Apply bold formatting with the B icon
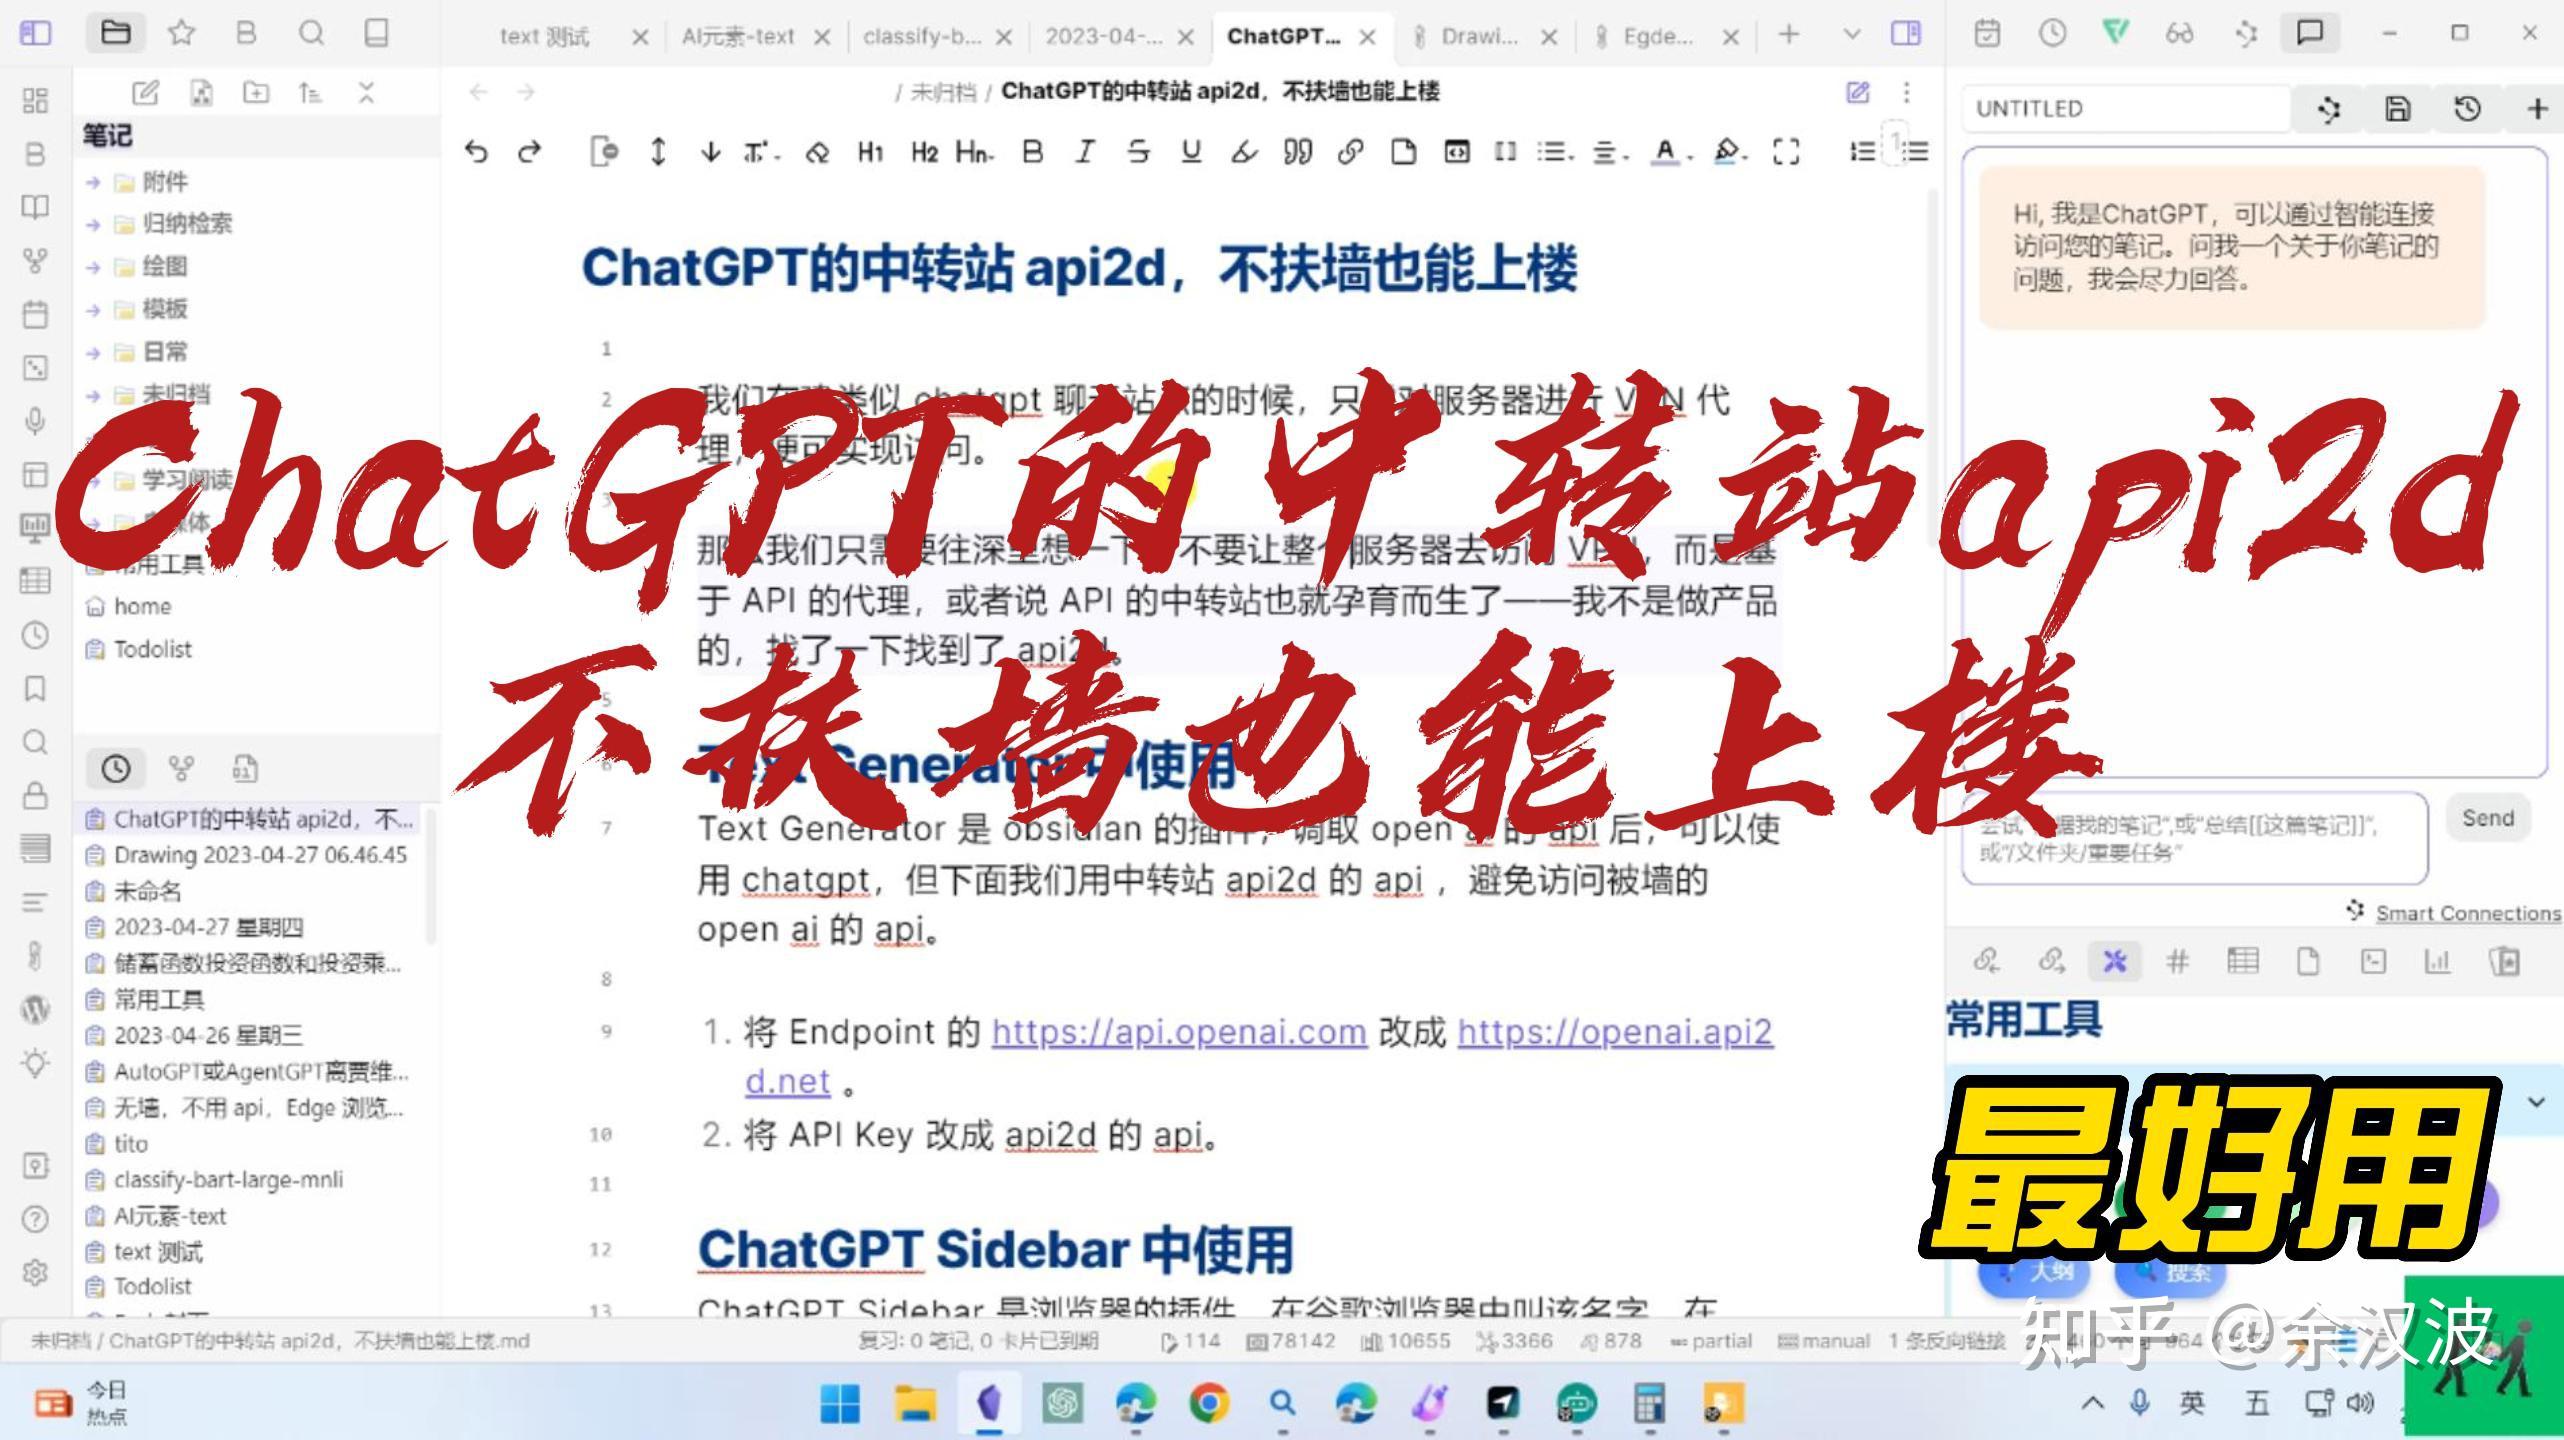2564x1440 pixels. [x=1032, y=152]
